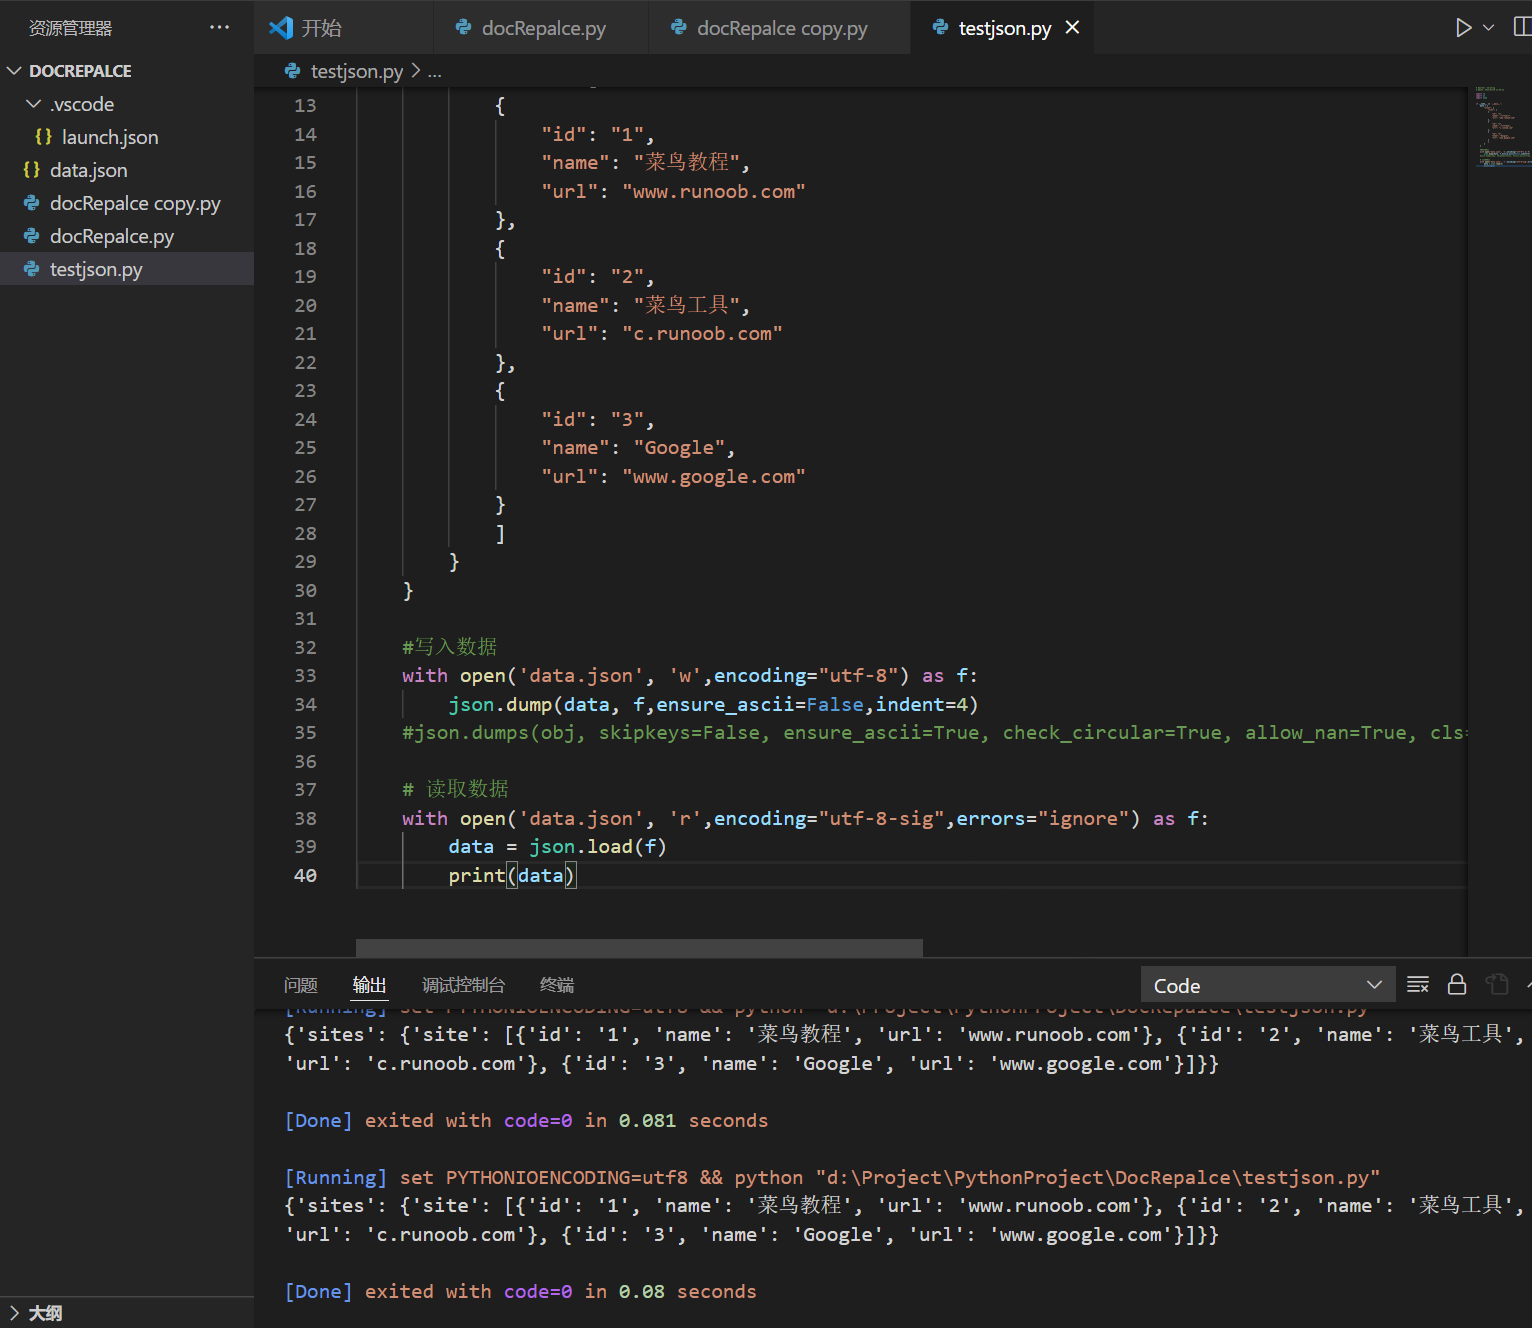Click the Python icon beside docRepalce.py in explorer
This screenshot has height=1328, width=1532.
coord(31,236)
